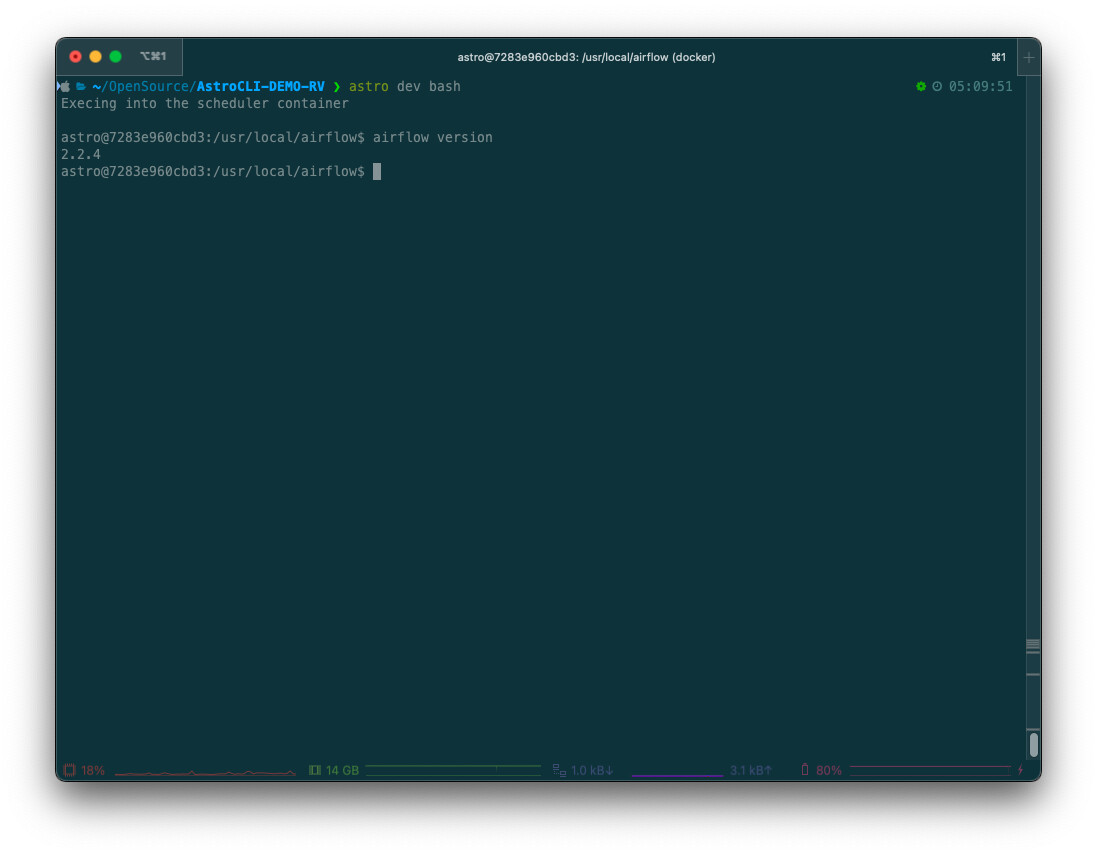Click the green gear status icon

click(921, 86)
